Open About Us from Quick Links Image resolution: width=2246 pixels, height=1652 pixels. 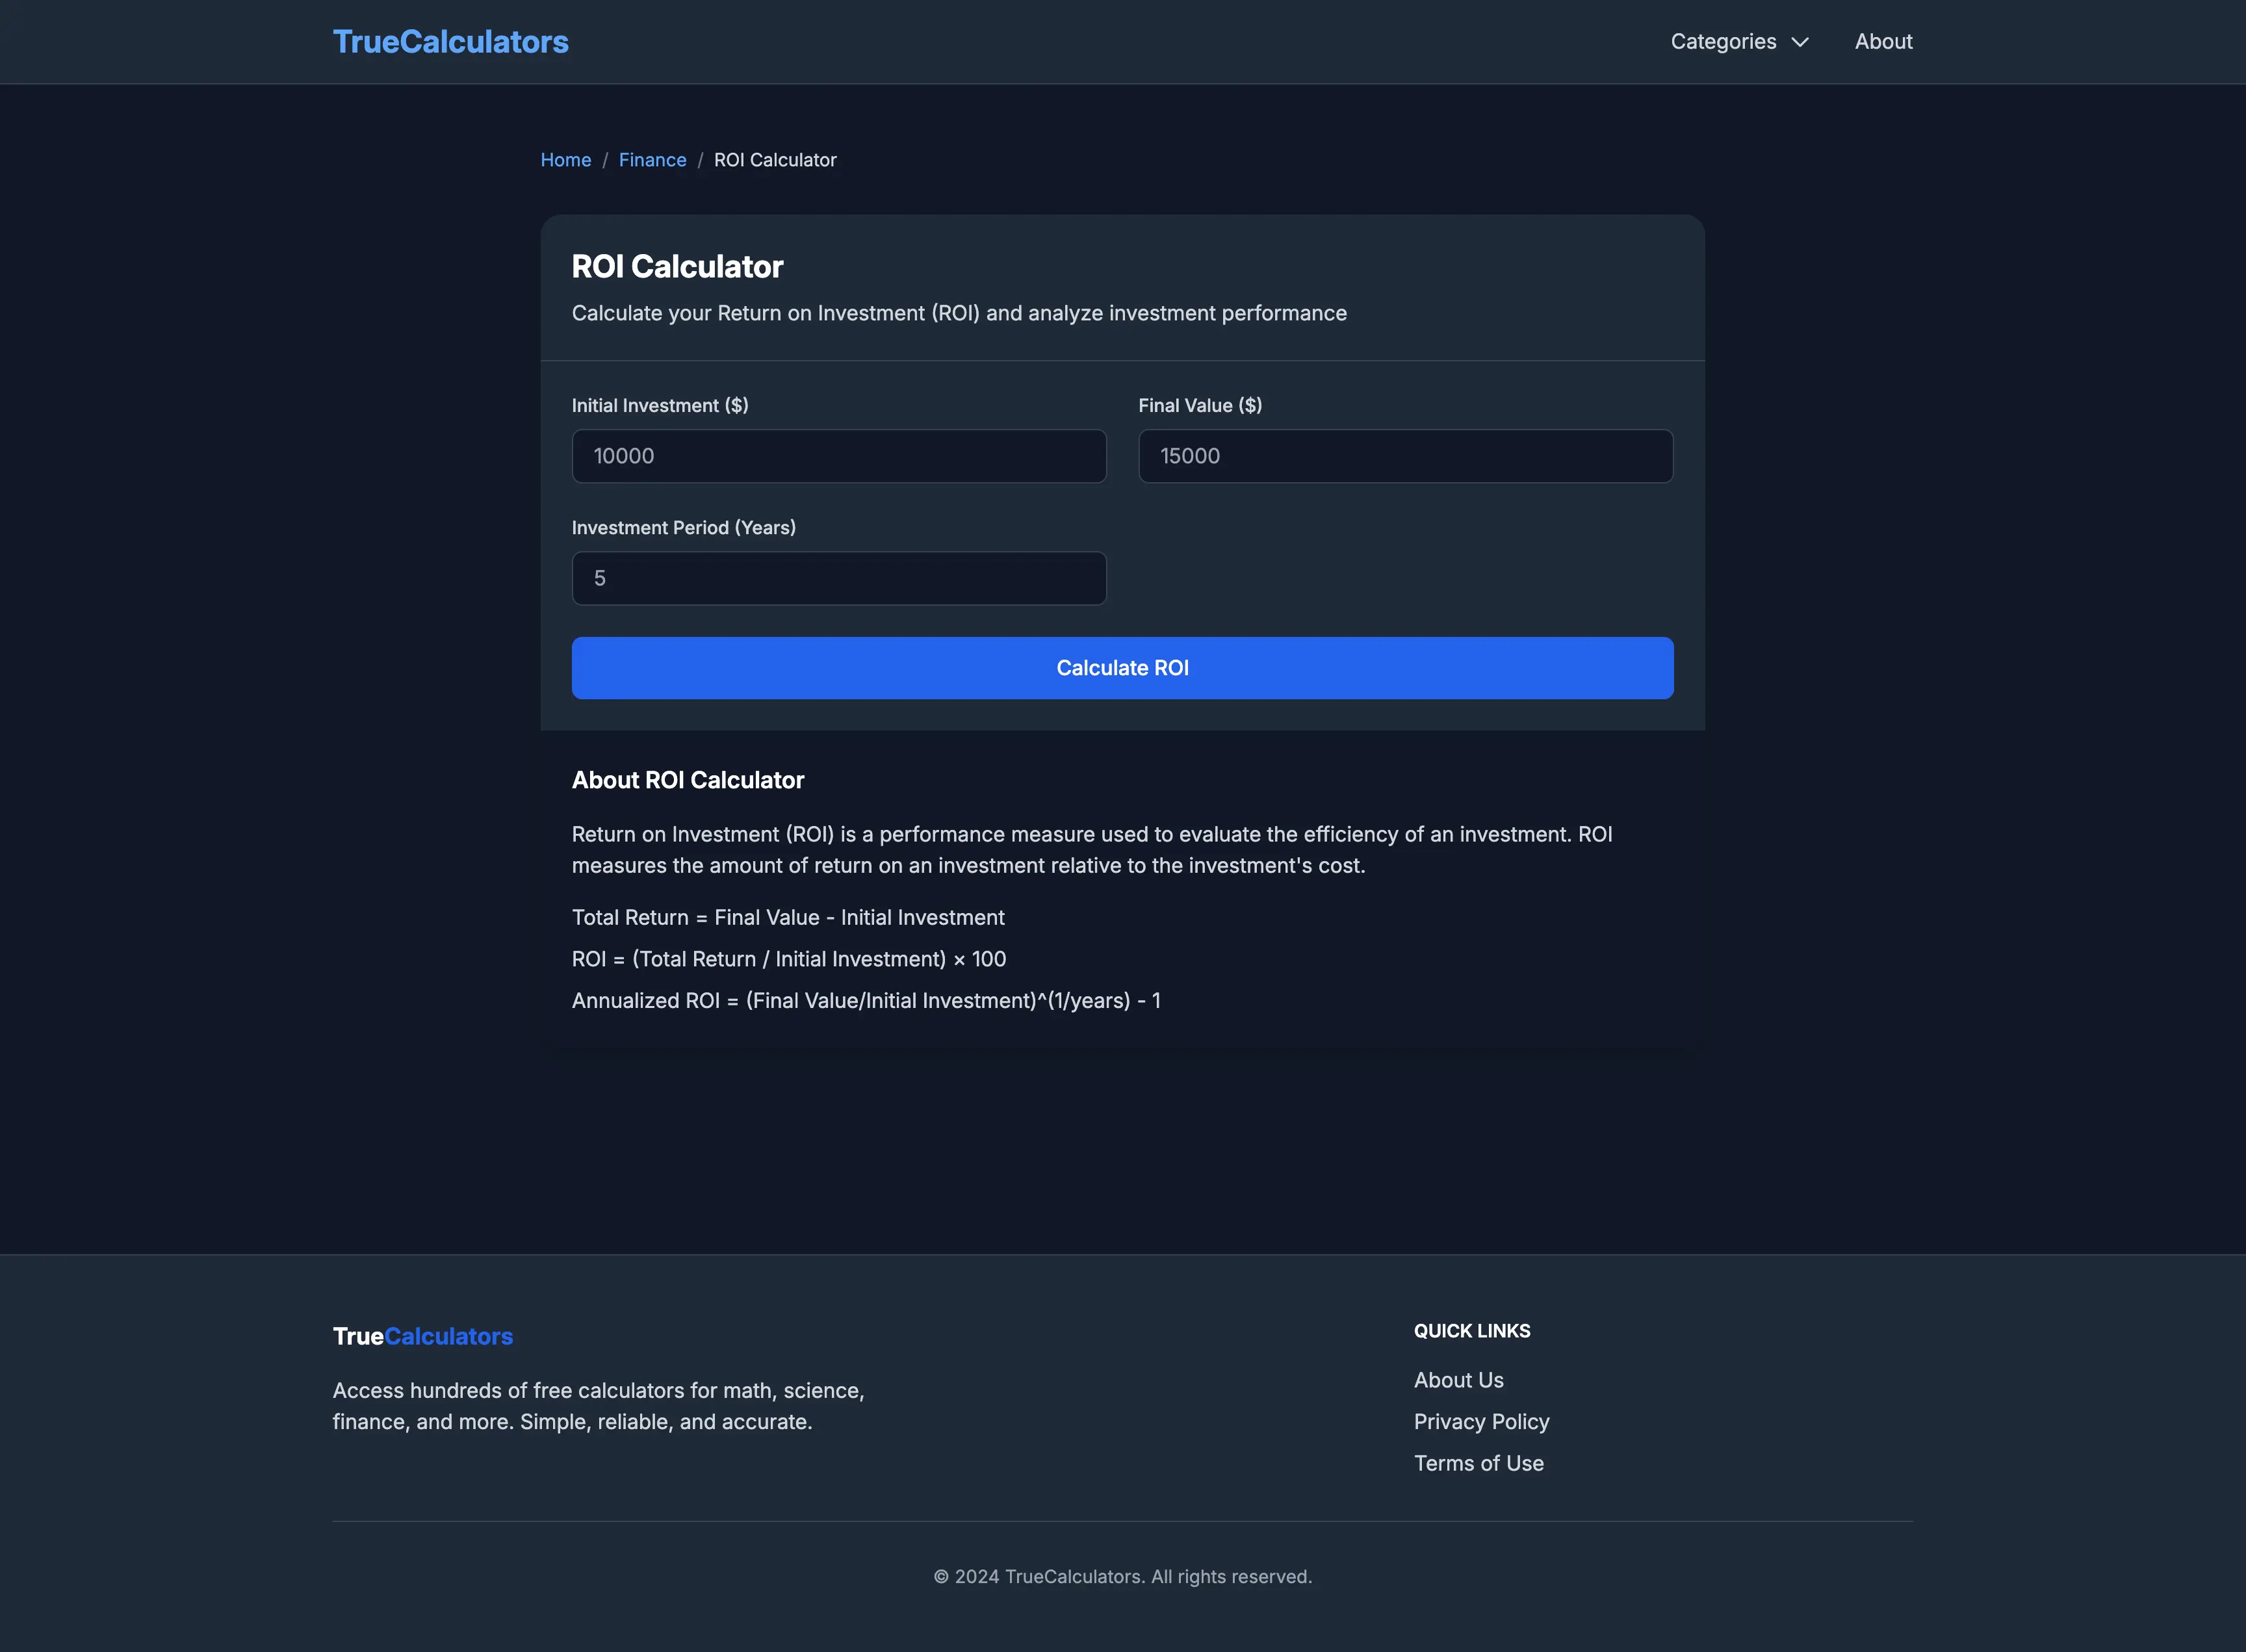click(1458, 1379)
